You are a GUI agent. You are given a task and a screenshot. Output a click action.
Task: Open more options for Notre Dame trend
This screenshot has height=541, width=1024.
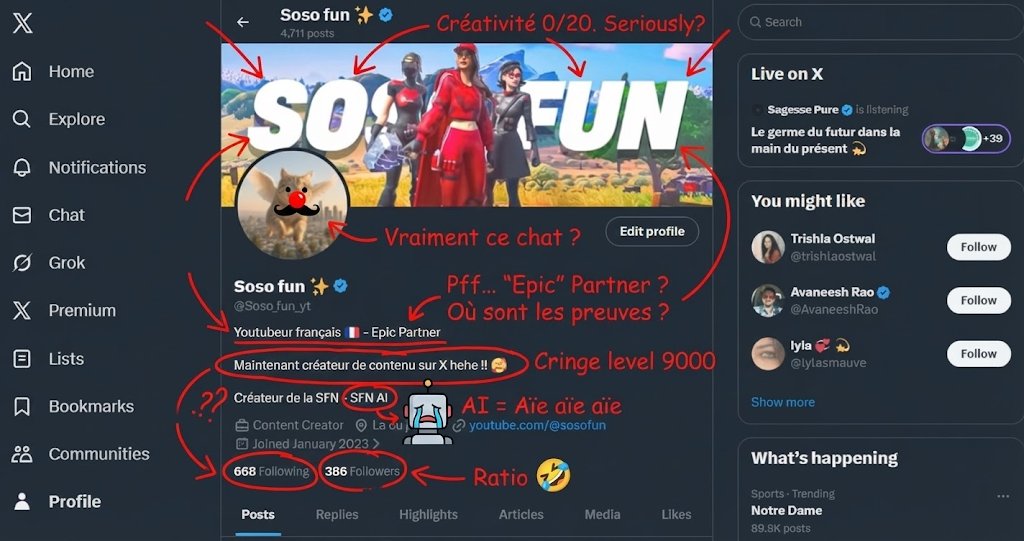point(1003,496)
